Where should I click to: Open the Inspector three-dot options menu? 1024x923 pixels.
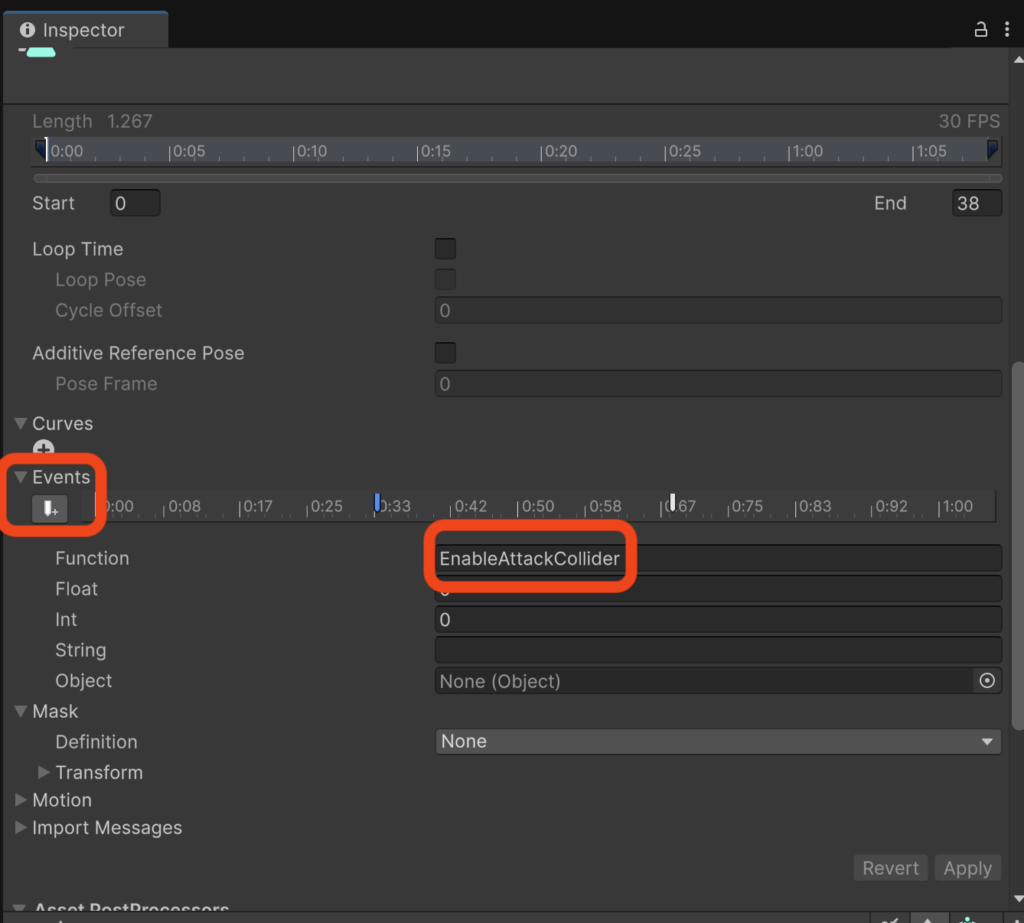click(1008, 30)
